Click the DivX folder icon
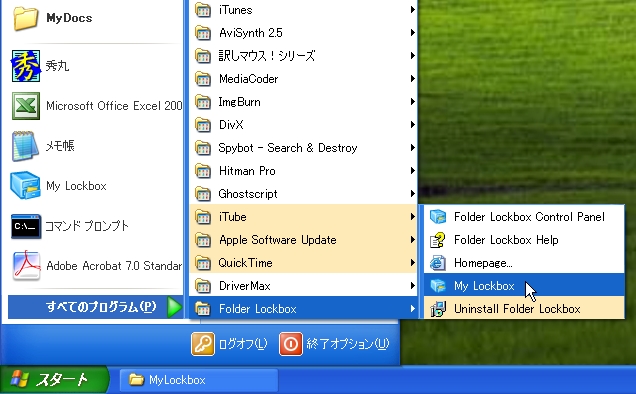This screenshot has width=636, height=394. (203, 125)
